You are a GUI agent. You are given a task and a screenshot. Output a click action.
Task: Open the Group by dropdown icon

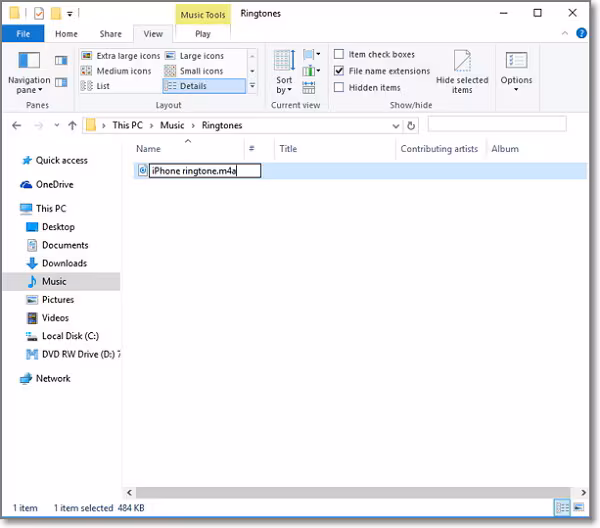(311, 54)
